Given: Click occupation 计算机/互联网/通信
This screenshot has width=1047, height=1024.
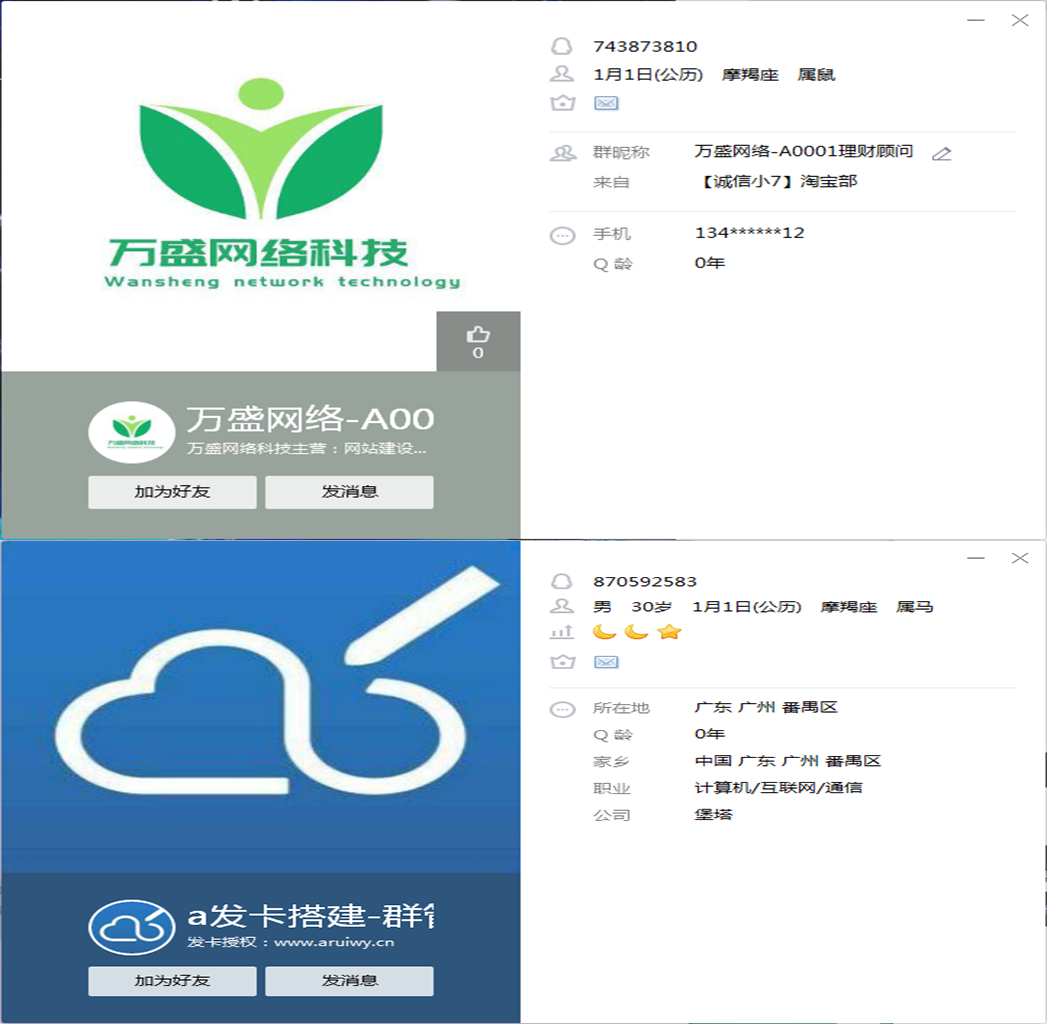Looking at the screenshot, I should (x=779, y=787).
